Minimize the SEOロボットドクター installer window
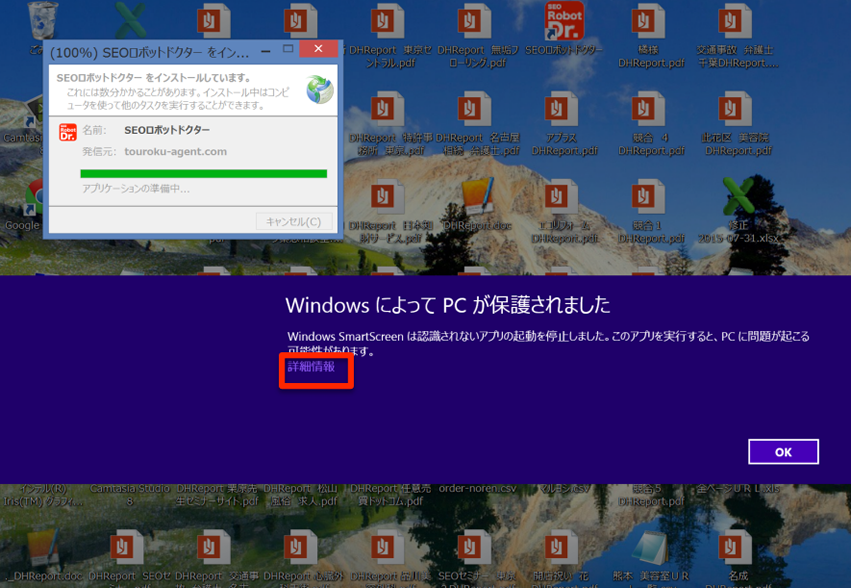The image size is (851, 588). (265, 51)
